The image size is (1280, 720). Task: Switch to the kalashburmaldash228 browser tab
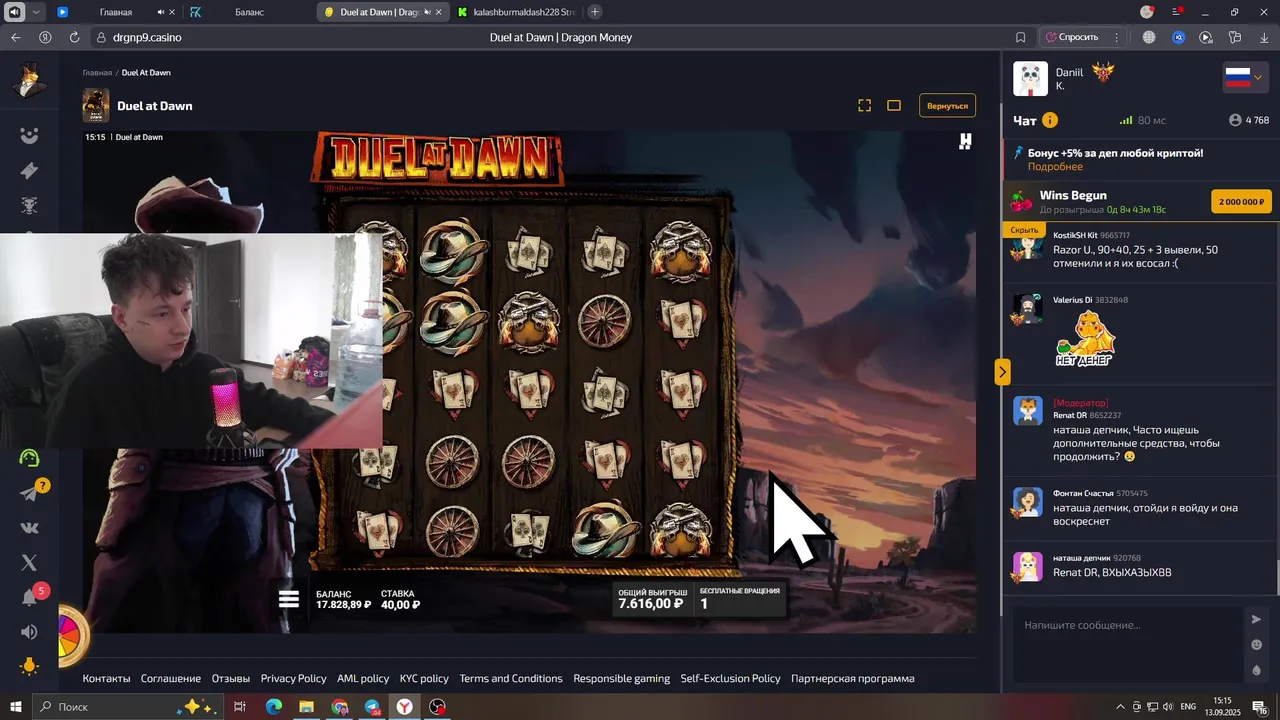pos(515,12)
